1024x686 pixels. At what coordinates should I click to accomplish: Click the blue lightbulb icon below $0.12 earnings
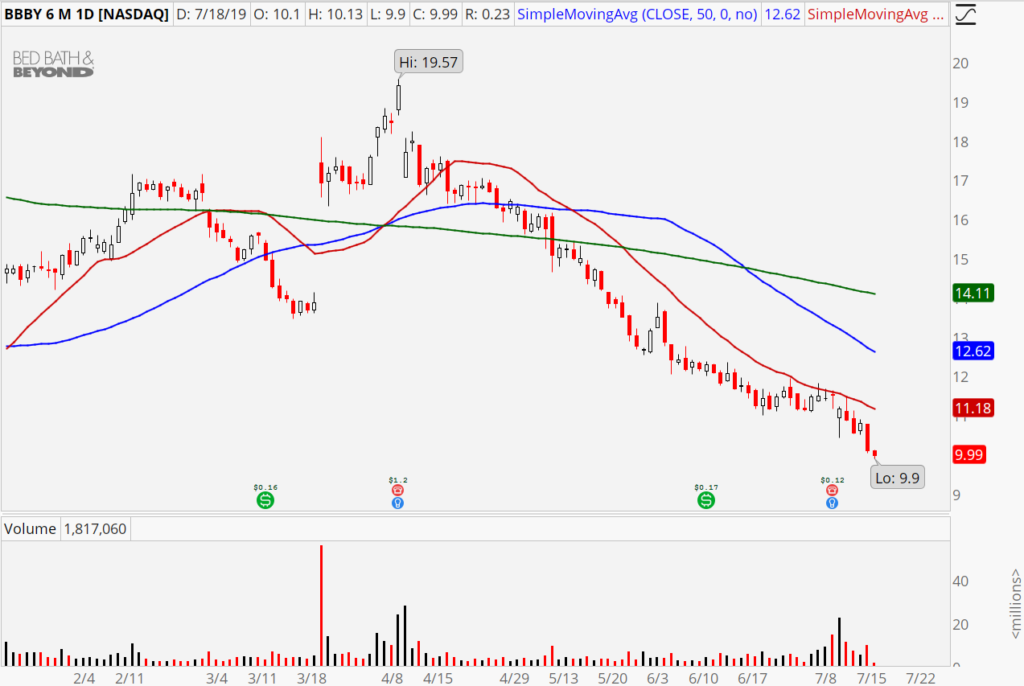point(831,503)
